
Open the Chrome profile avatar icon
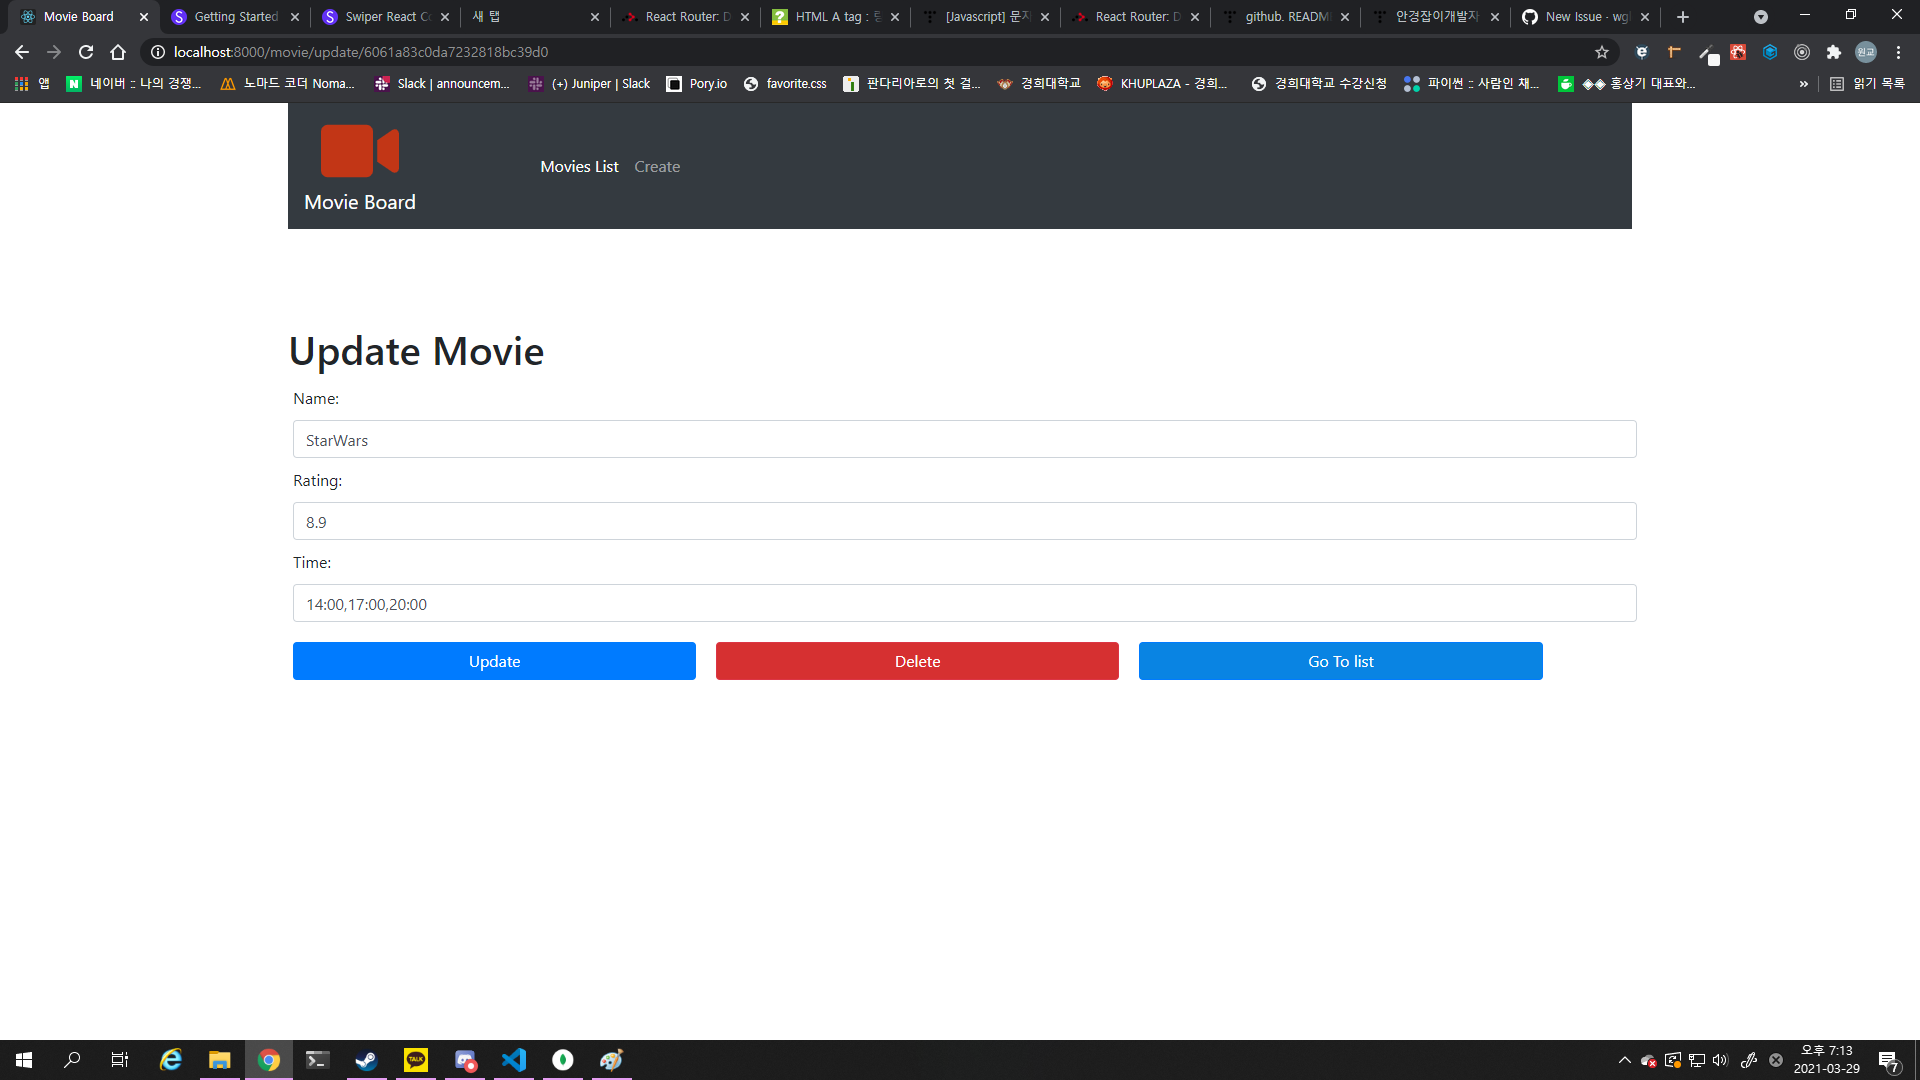[x=1866, y=52]
